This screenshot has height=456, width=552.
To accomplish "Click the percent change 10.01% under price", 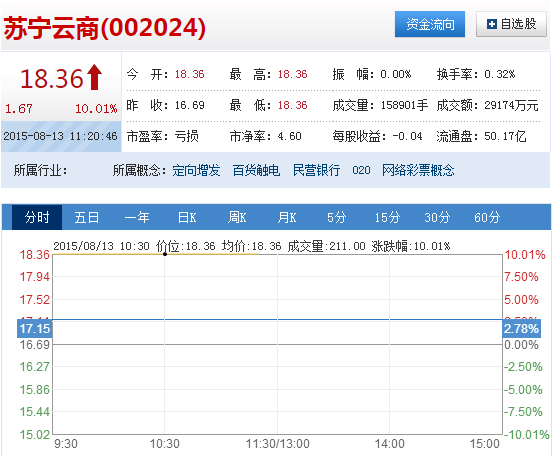I will pyautogui.click(x=96, y=108).
